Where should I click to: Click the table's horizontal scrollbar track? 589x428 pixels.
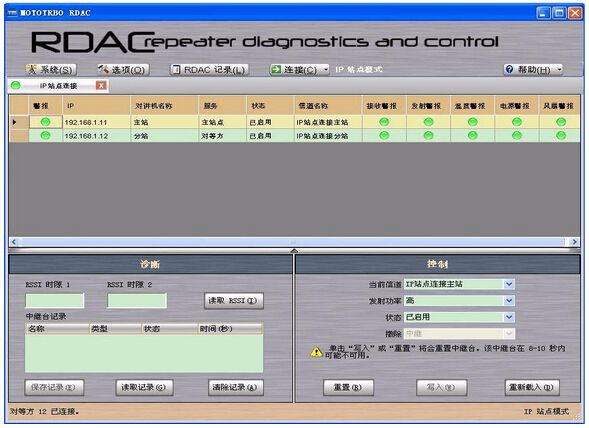(x=294, y=242)
